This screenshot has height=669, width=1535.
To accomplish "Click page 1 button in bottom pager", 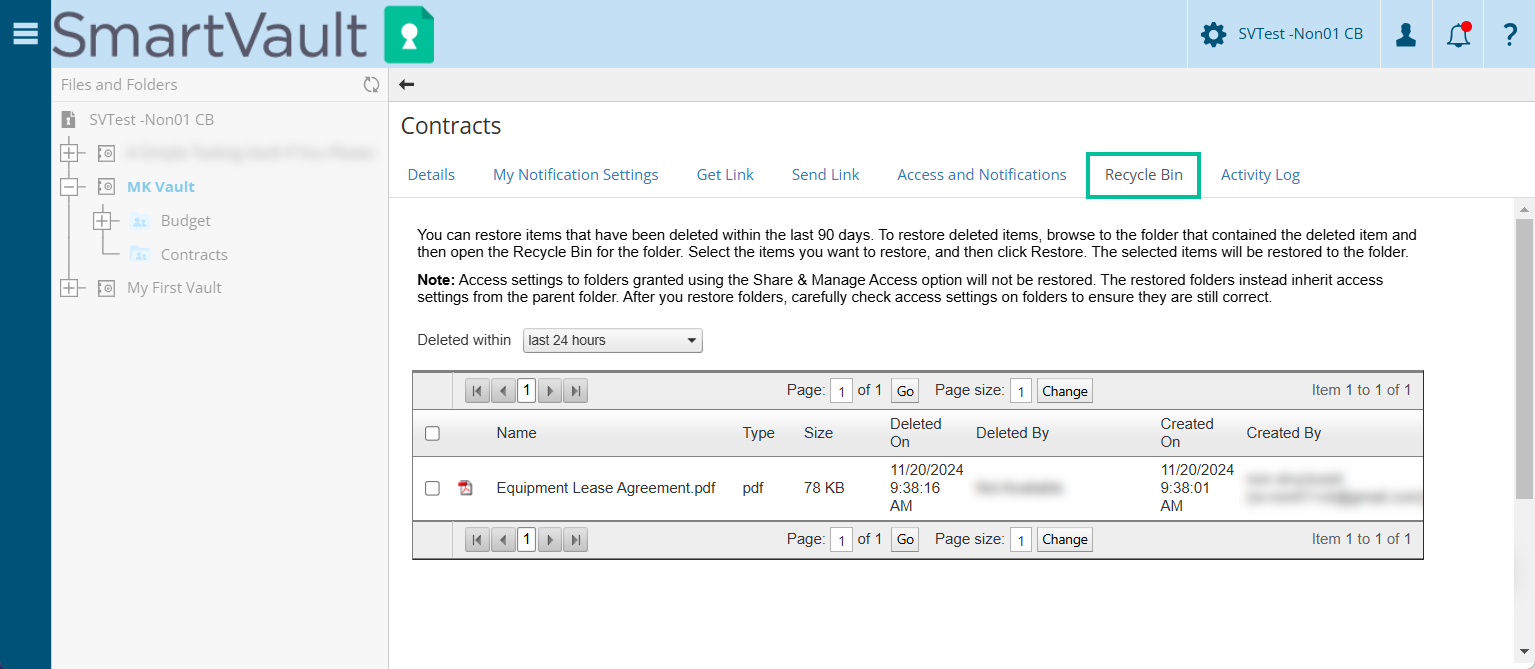I will tap(526, 540).
